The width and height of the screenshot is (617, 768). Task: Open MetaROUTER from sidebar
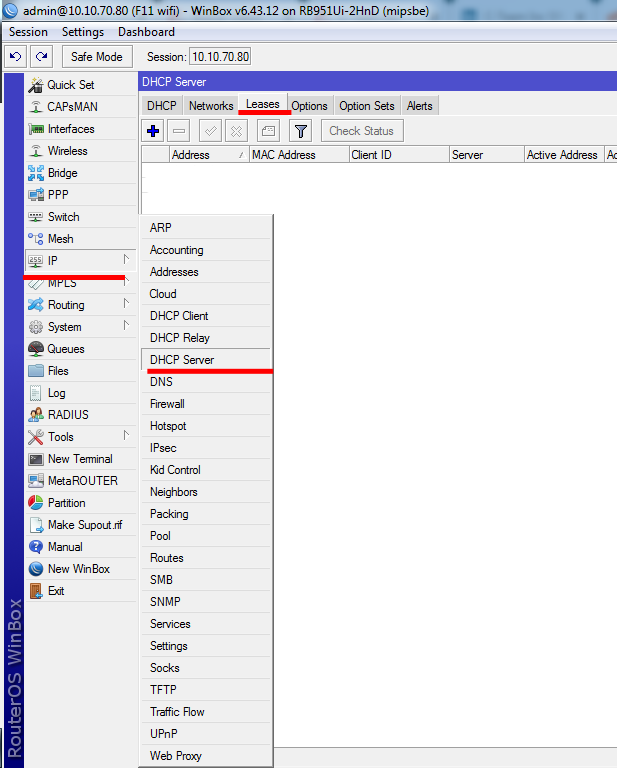[x=81, y=481]
